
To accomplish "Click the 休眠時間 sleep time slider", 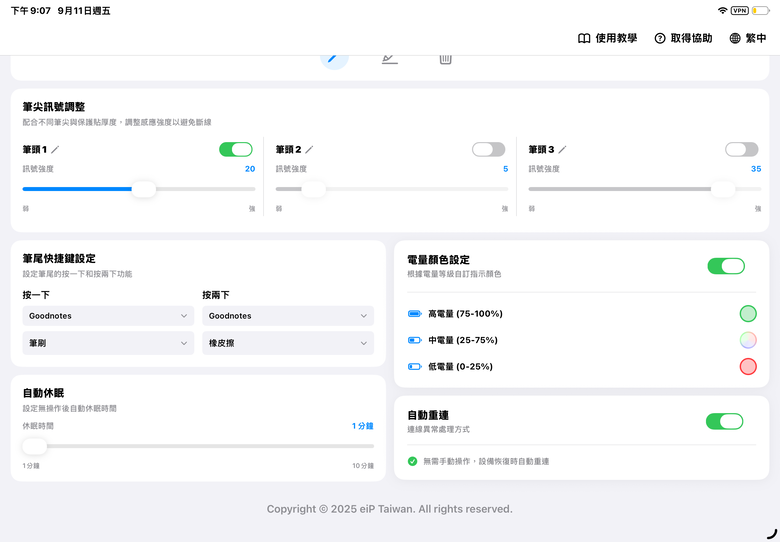I will click(x=198, y=446).
